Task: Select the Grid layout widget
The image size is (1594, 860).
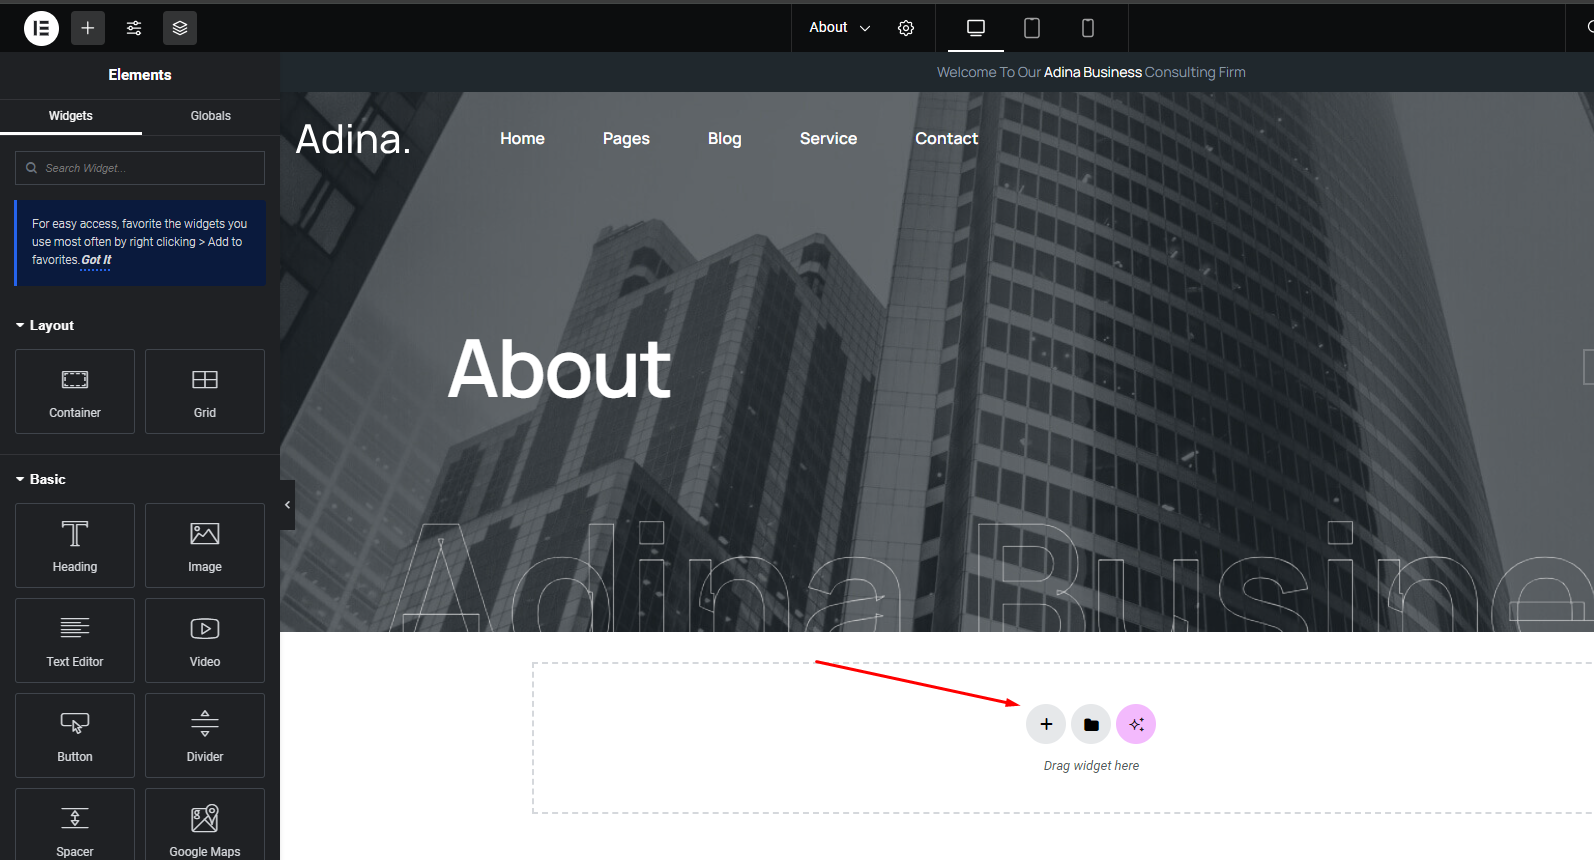Action: tap(205, 391)
